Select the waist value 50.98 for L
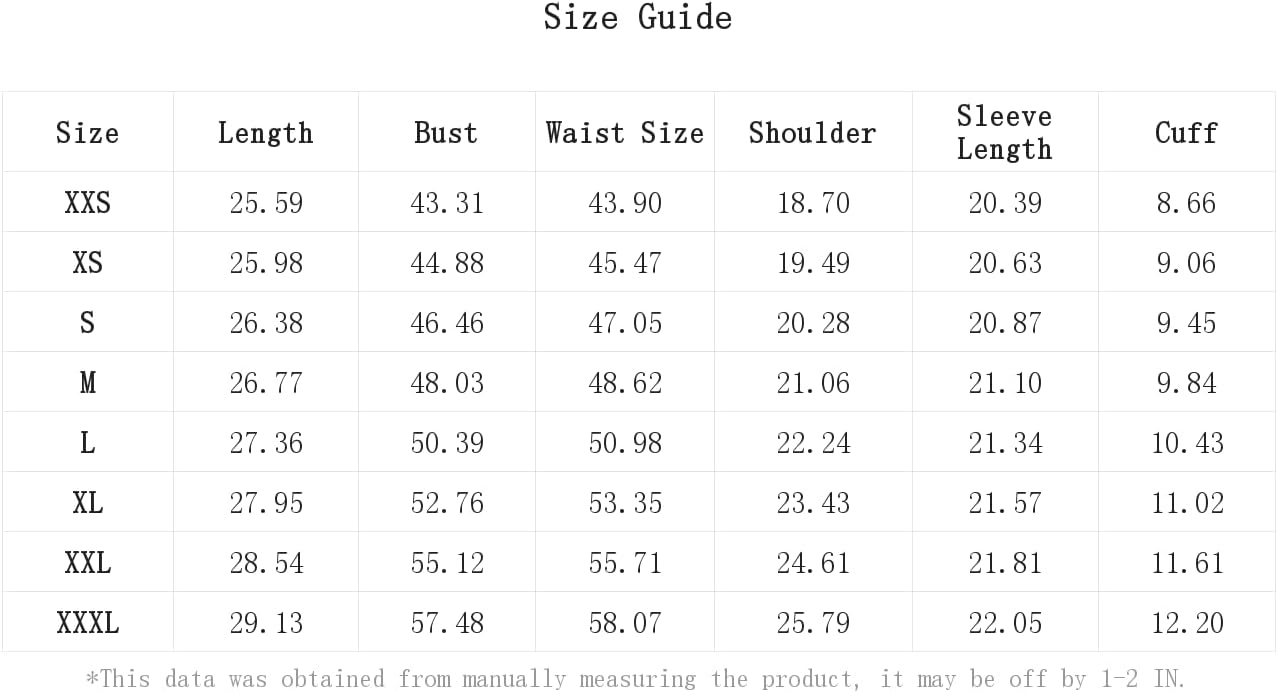 pos(625,443)
